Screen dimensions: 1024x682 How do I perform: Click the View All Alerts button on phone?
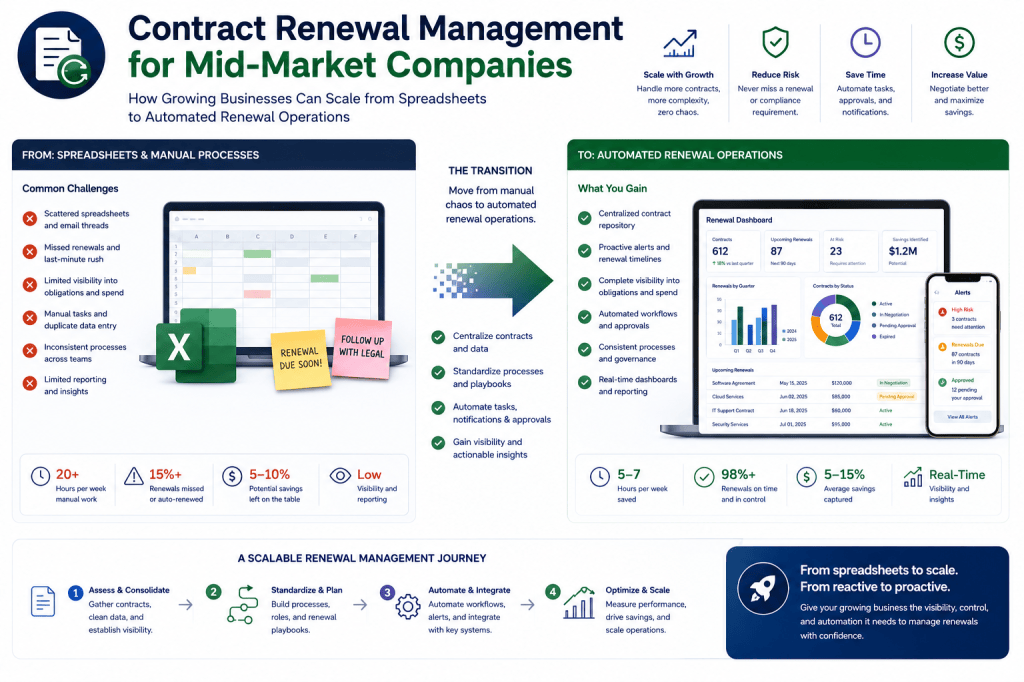[963, 417]
